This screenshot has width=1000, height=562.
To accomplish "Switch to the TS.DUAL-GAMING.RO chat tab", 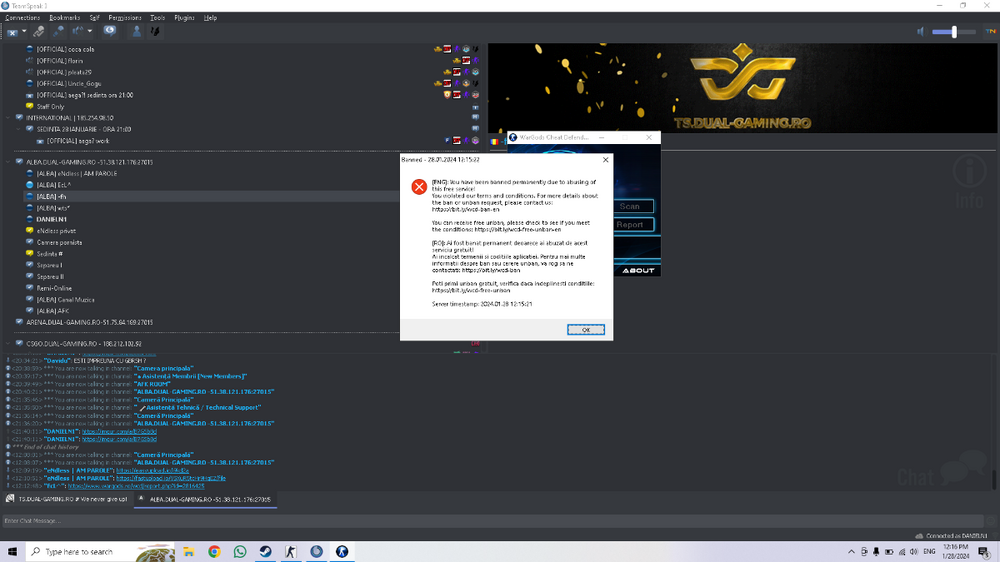I will (67, 498).
